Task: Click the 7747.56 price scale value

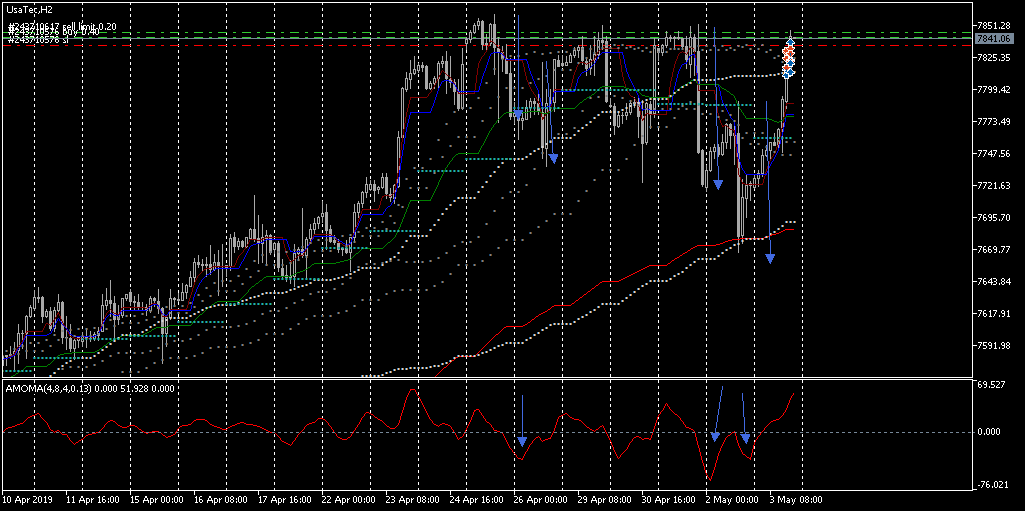Action: pos(994,154)
